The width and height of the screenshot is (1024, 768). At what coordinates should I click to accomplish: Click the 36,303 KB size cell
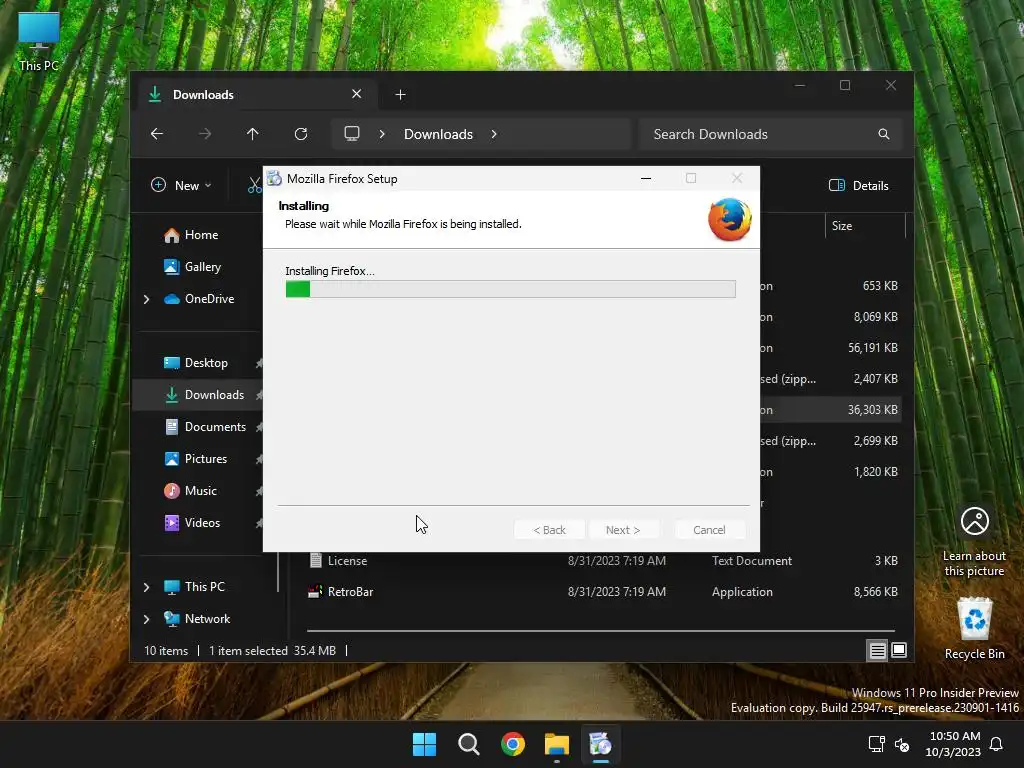pos(872,410)
